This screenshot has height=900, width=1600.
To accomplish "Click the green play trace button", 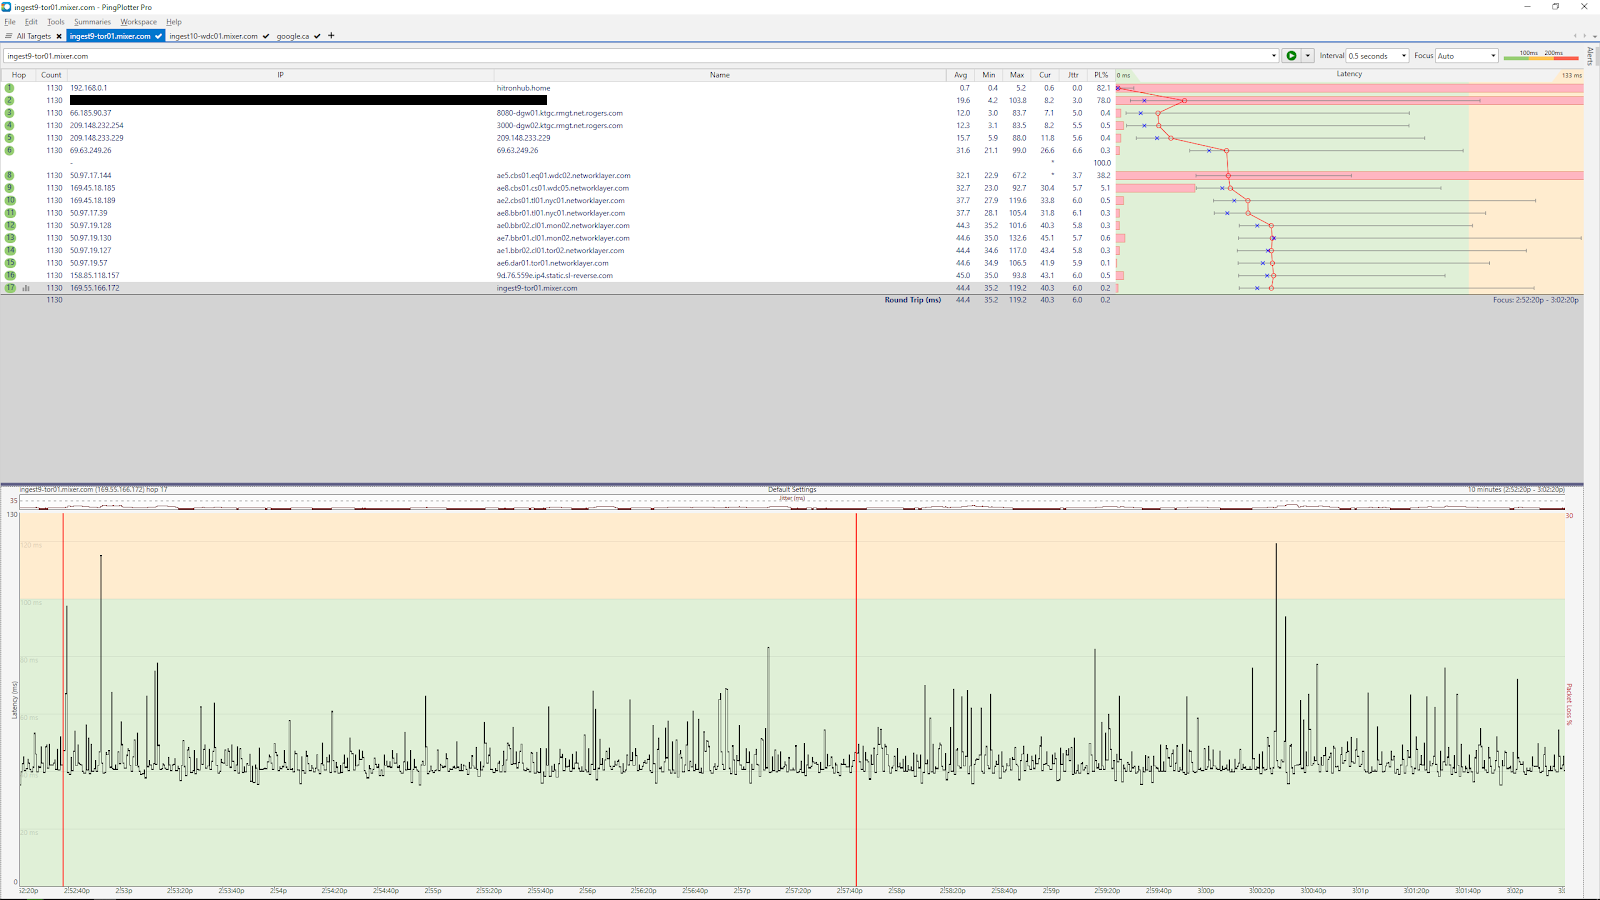I will pos(1291,56).
